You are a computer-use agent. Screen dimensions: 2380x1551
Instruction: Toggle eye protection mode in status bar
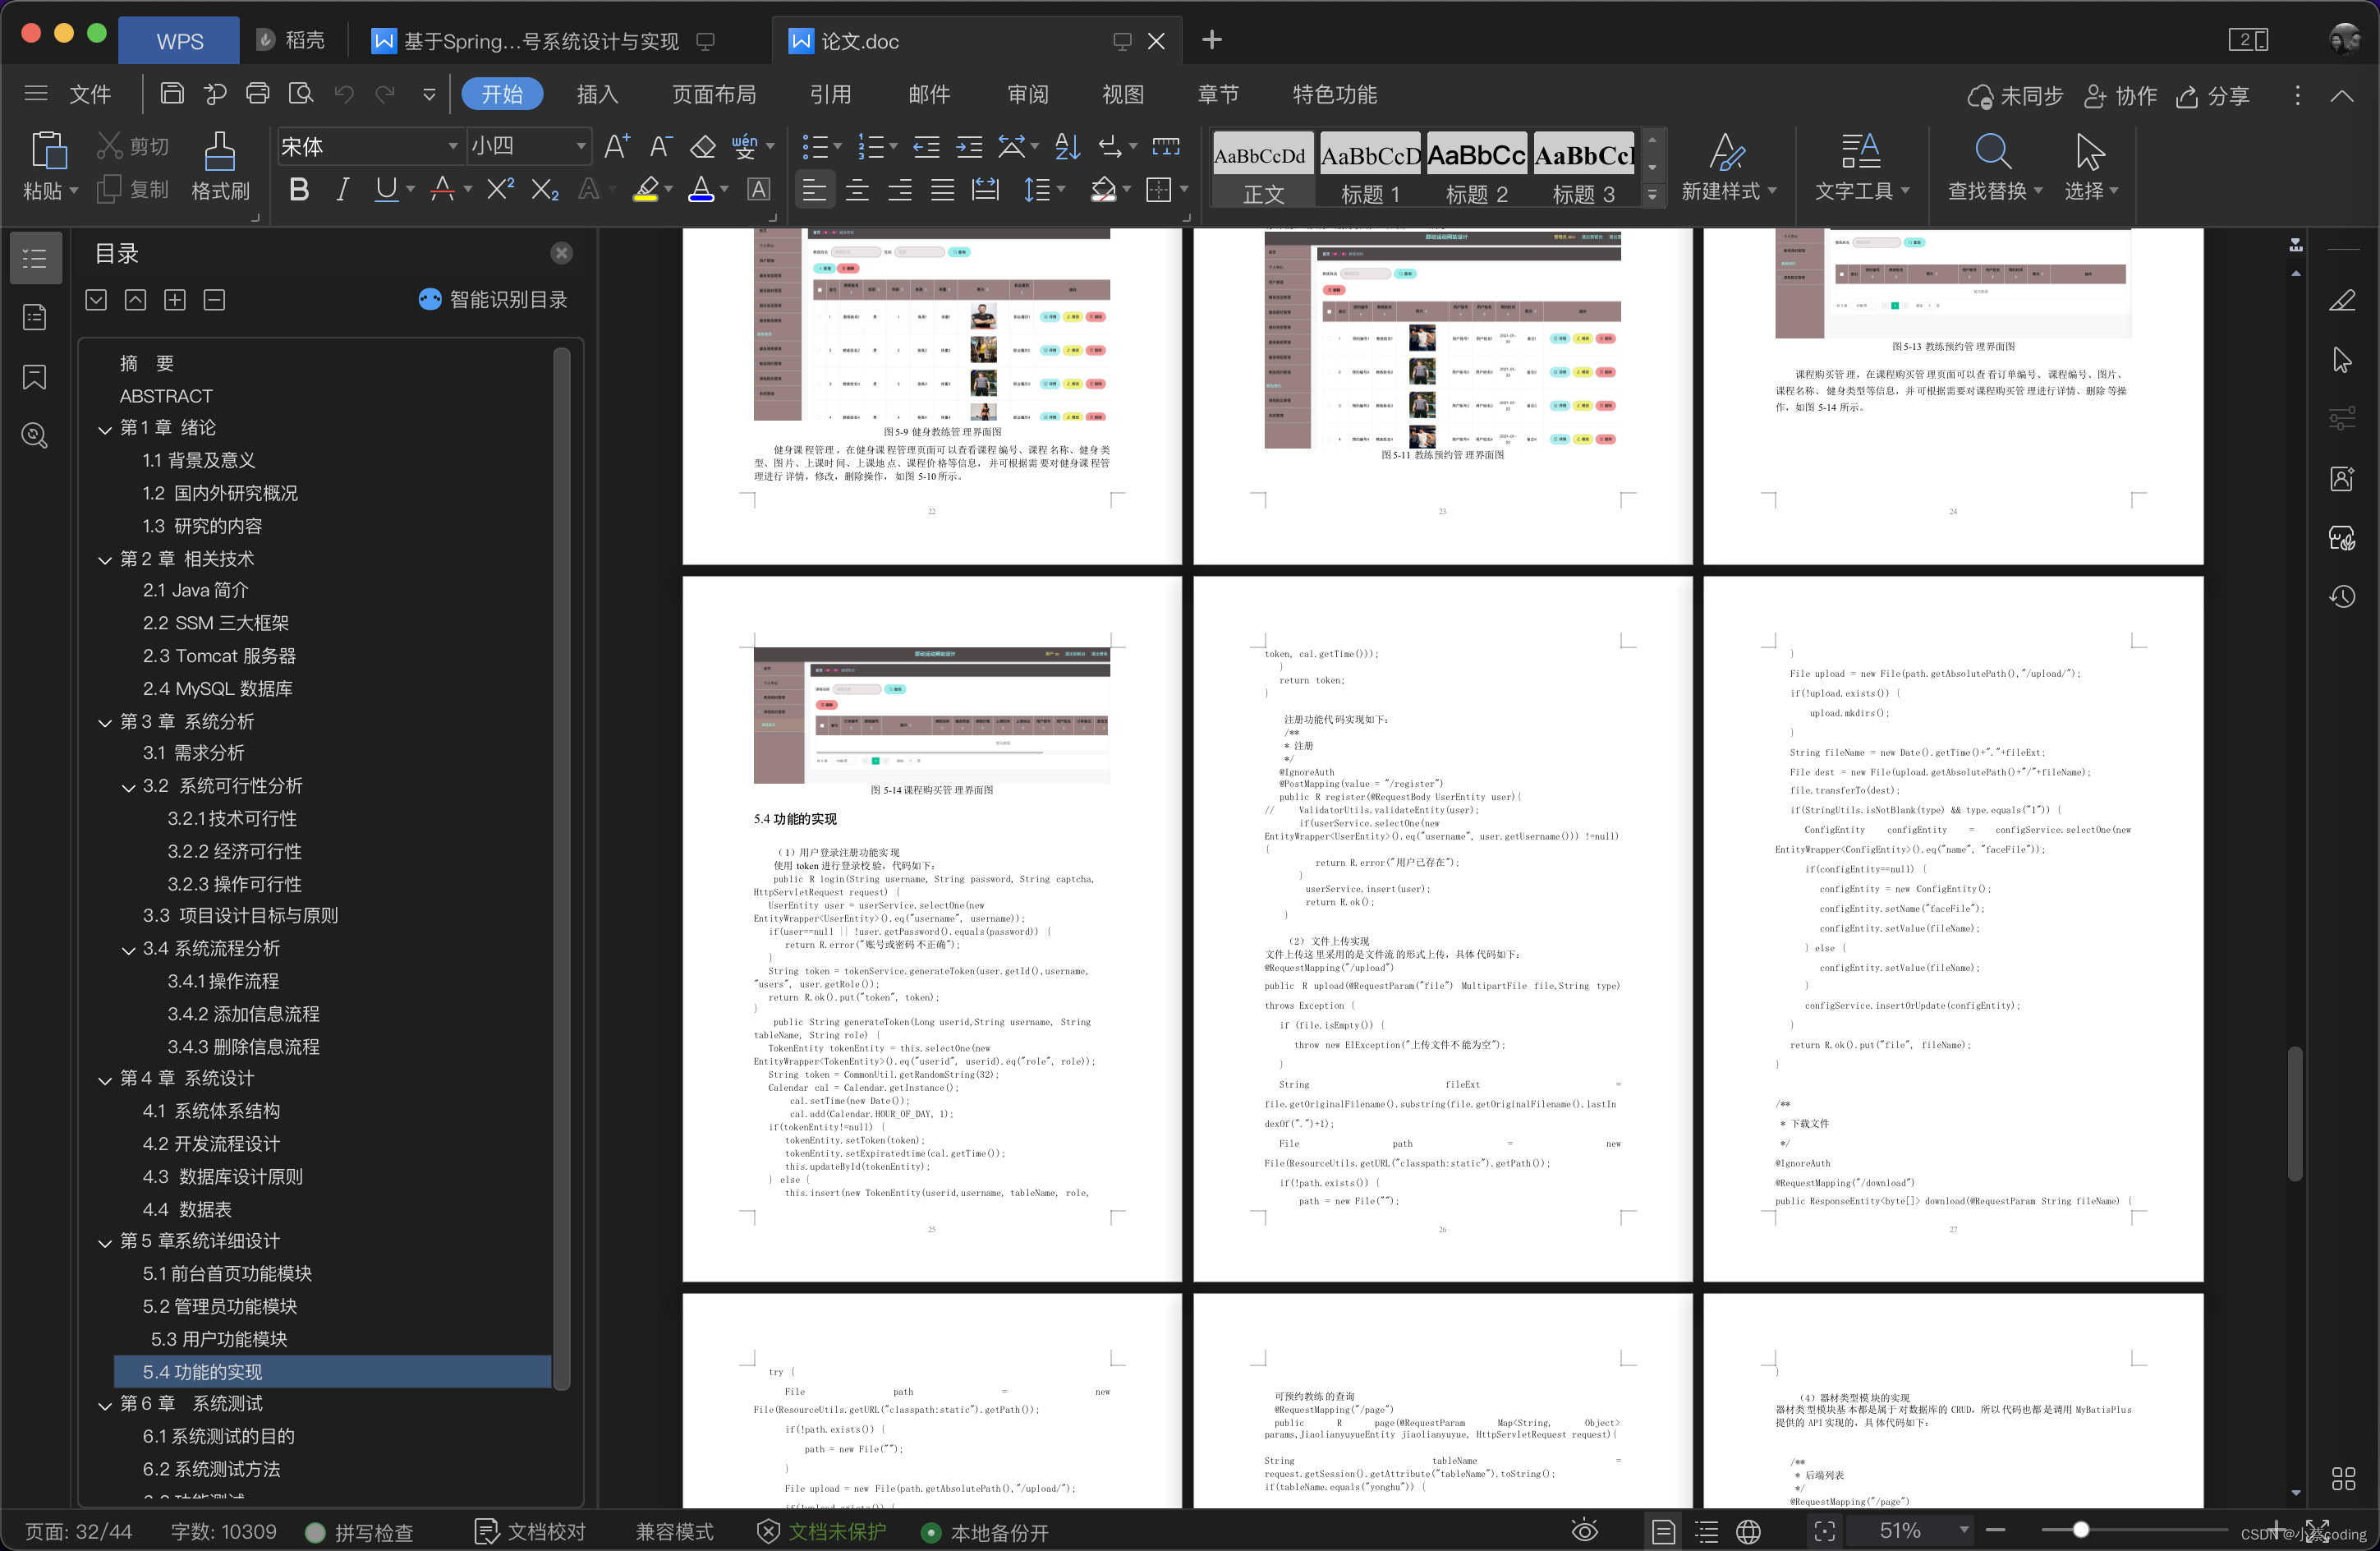point(1584,1531)
